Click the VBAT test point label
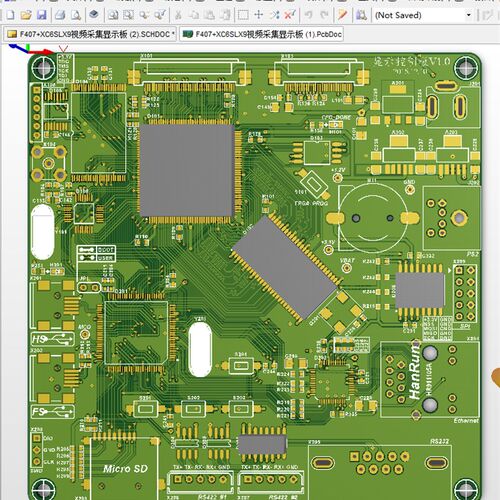The height and width of the screenshot is (500, 500). [x=347, y=260]
